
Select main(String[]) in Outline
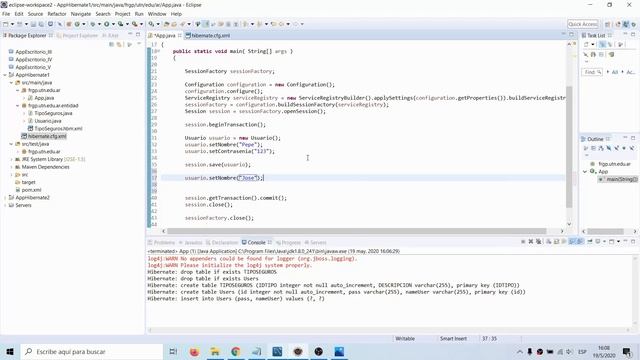pyautogui.click(x=618, y=180)
